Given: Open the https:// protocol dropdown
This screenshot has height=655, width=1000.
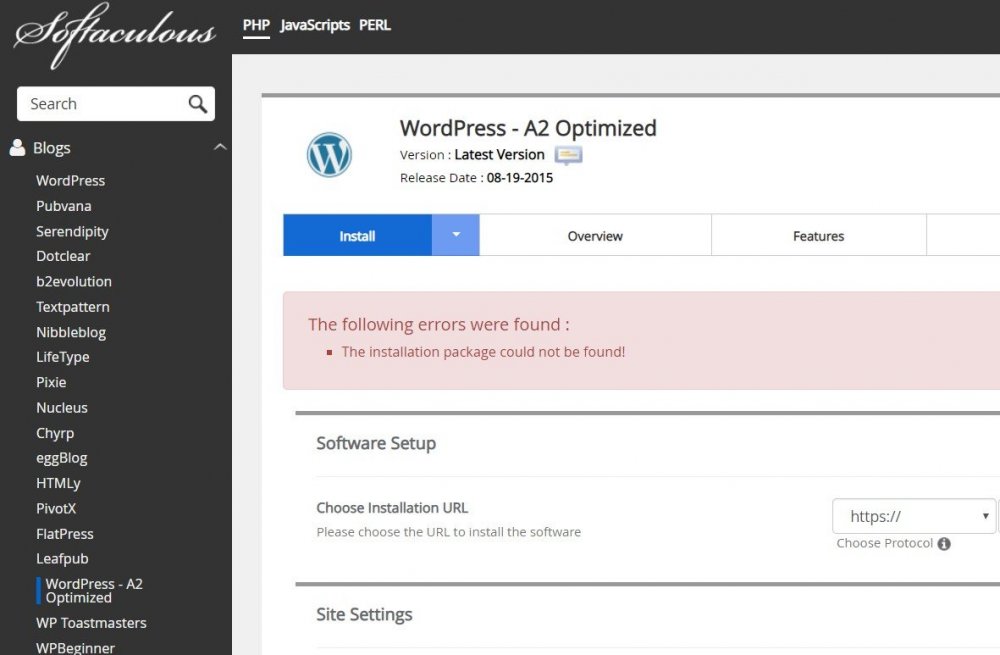Looking at the screenshot, I should click(914, 516).
